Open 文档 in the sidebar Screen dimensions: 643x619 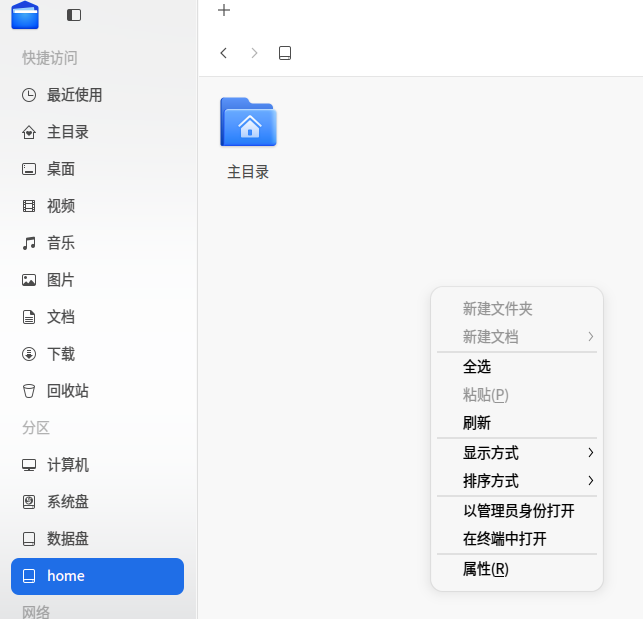(98, 317)
